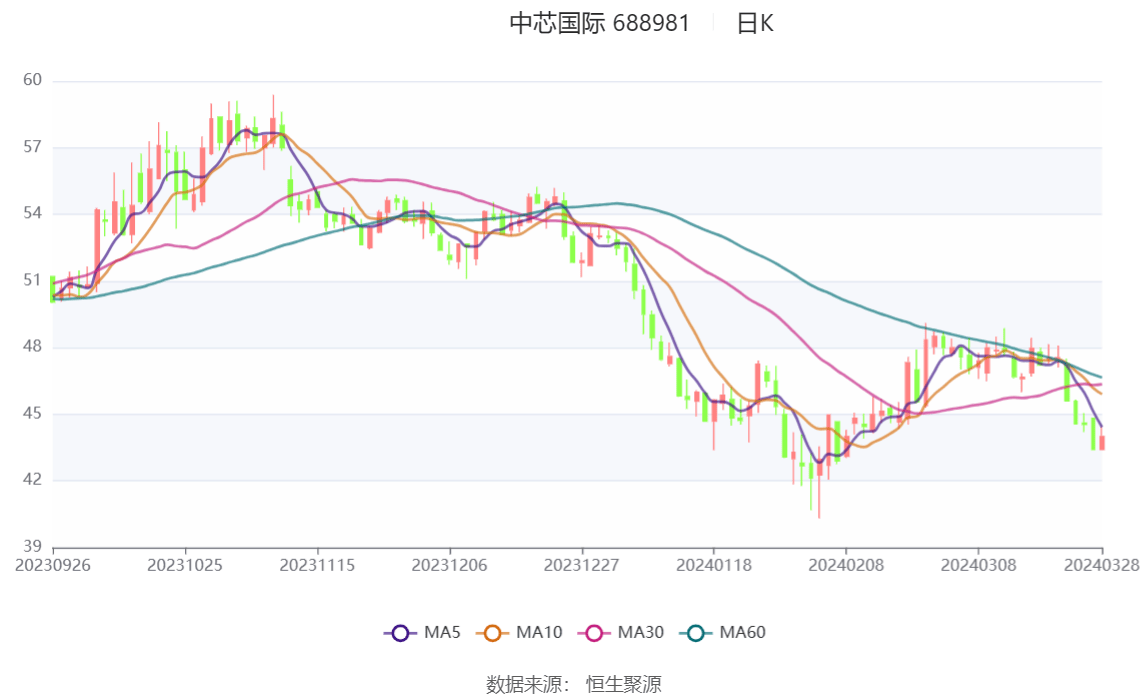The height and width of the screenshot is (699, 1148).
Task: Toggle the MA5 legend series
Action: pyautogui.click(x=422, y=632)
